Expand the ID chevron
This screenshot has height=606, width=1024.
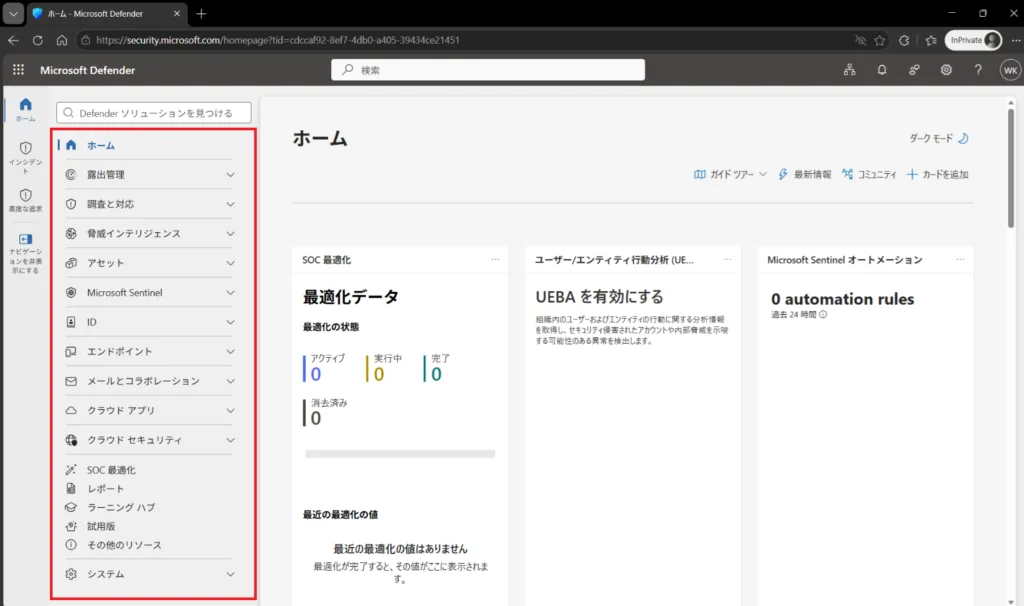pos(231,322)
